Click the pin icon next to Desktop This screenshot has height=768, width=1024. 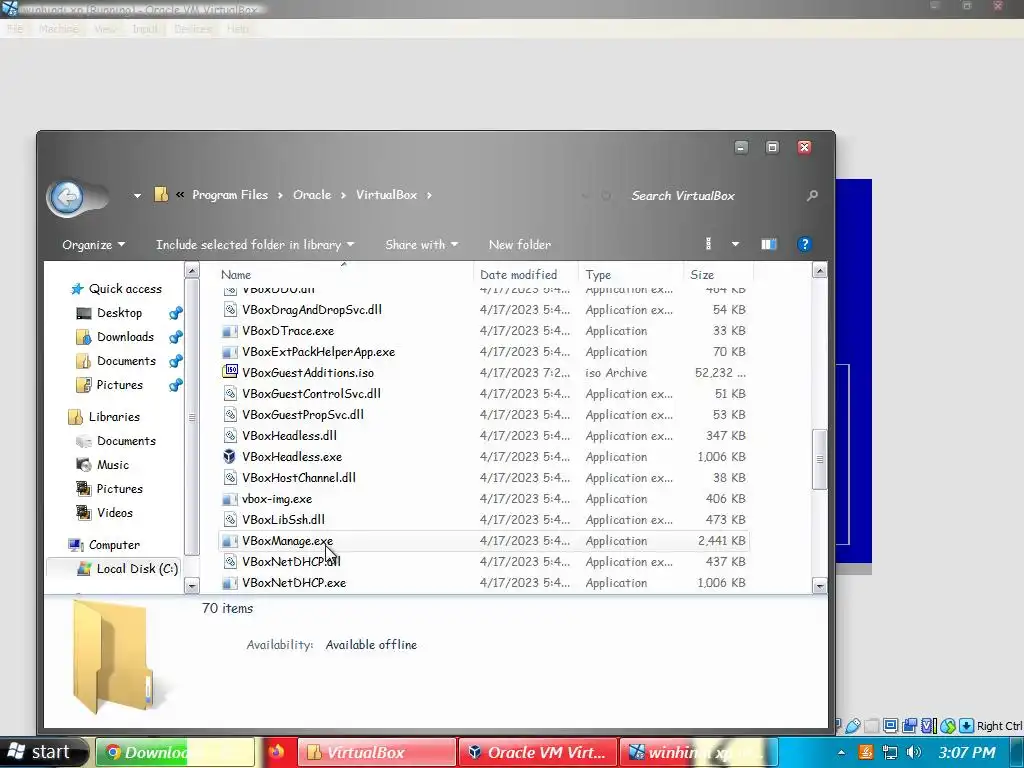pos(176,313)
